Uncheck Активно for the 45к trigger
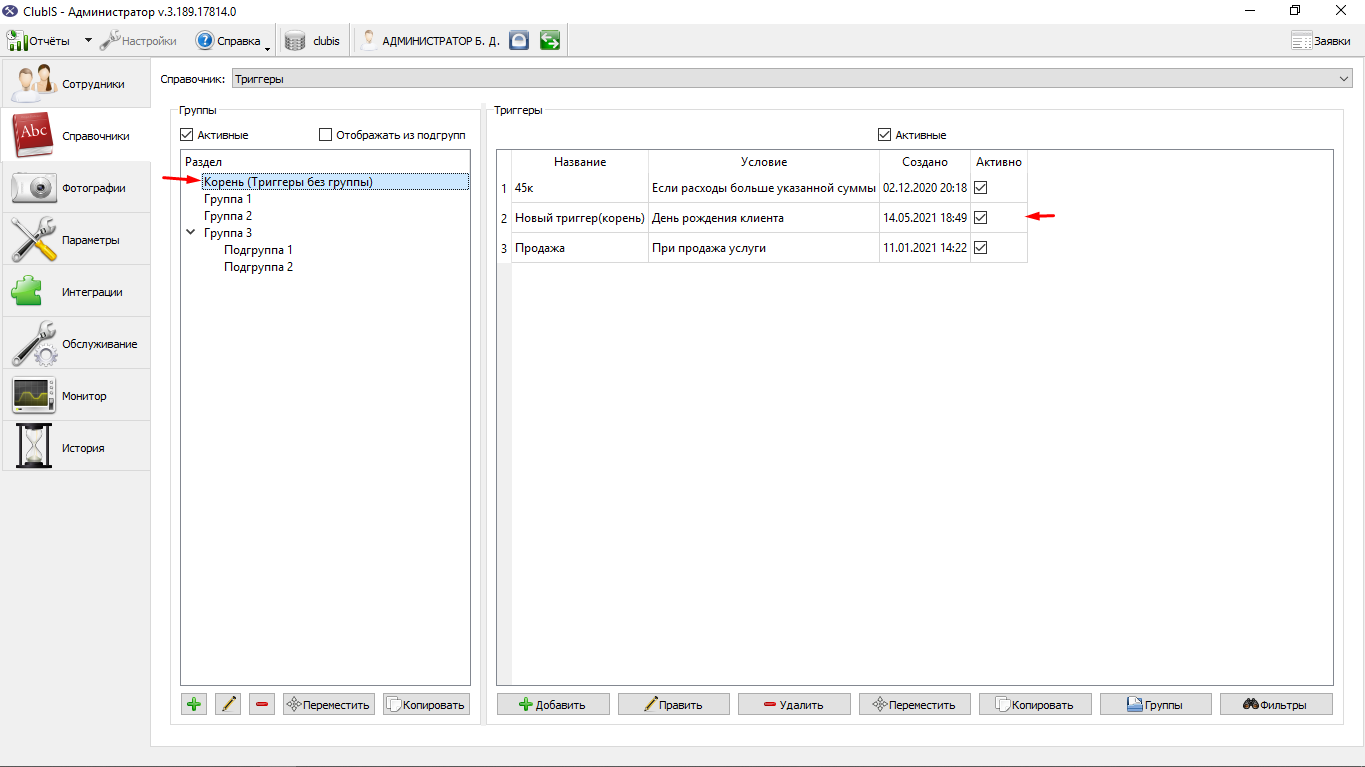Image resolution: width=1365 pixels, height=767 pixels. (x=980, y=187)
